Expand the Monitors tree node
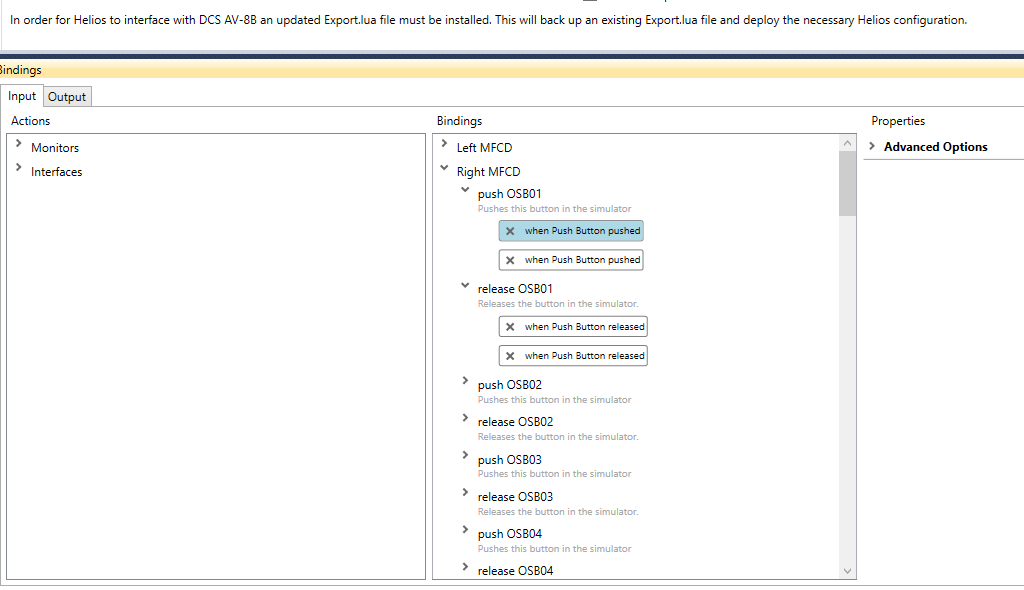This screenshot has height=590, width=1024. (18, 143)
